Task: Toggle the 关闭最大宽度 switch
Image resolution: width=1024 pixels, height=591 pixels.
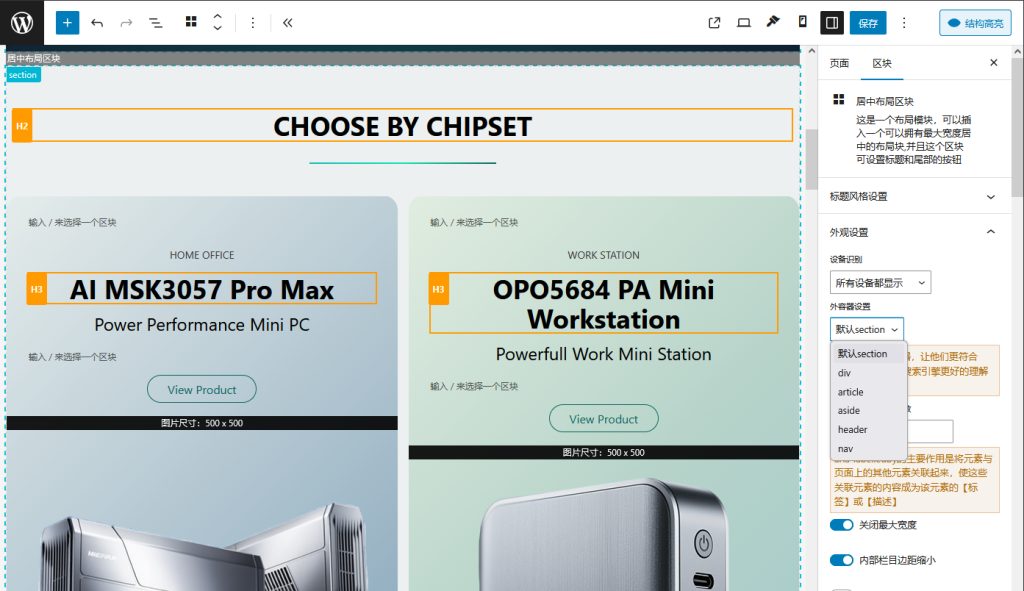Action: click(841, 525)
